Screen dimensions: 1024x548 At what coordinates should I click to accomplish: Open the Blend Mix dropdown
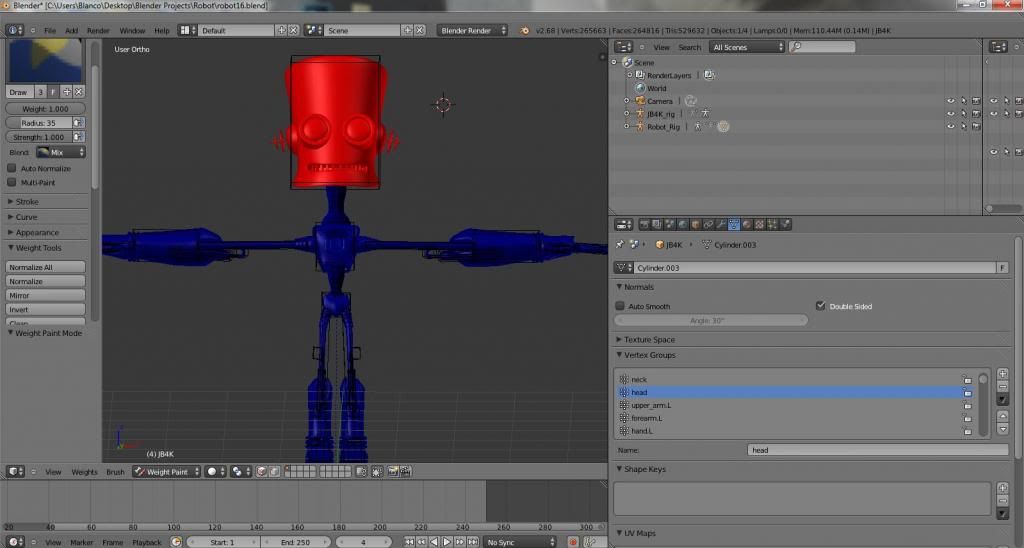tap(61, 152)
